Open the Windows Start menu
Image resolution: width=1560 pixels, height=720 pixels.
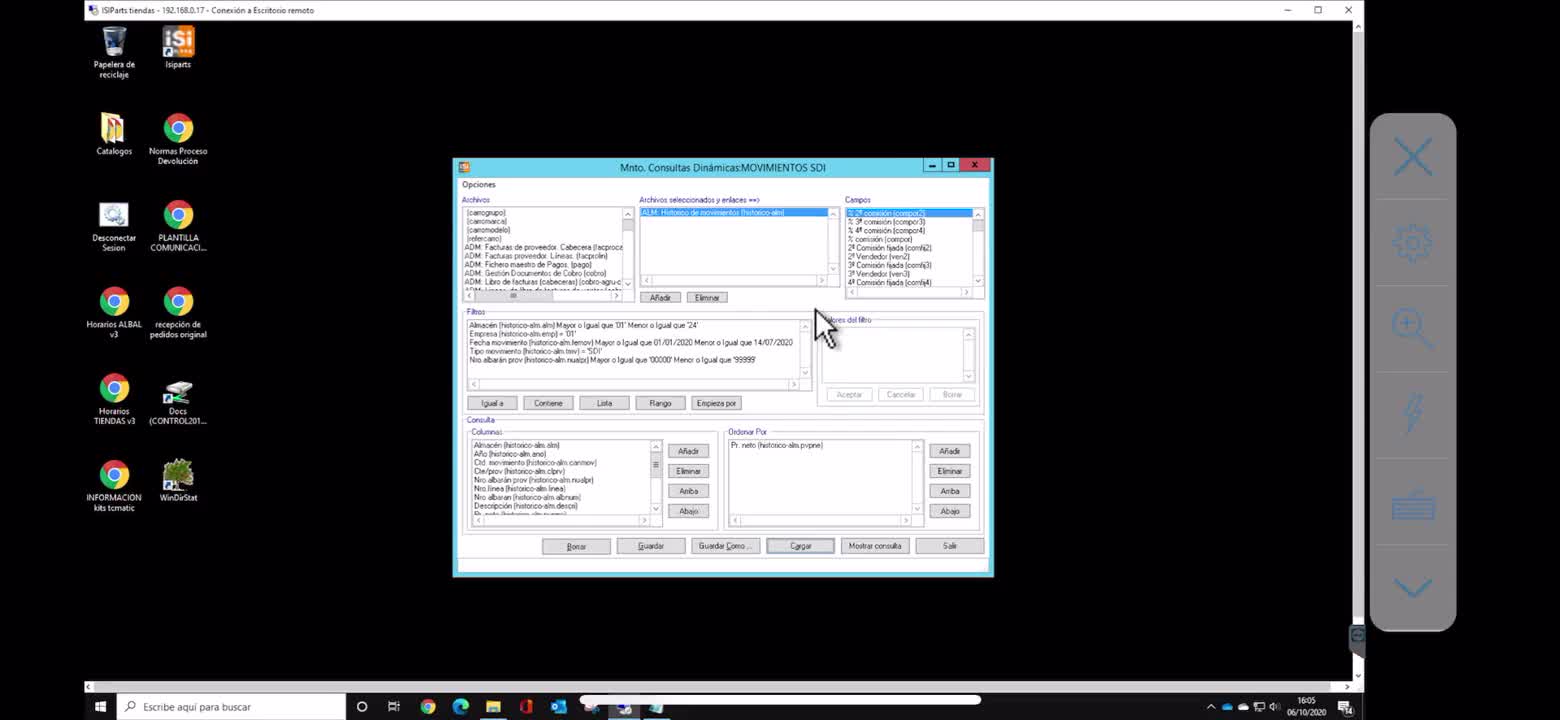click(x=100, y=706)
